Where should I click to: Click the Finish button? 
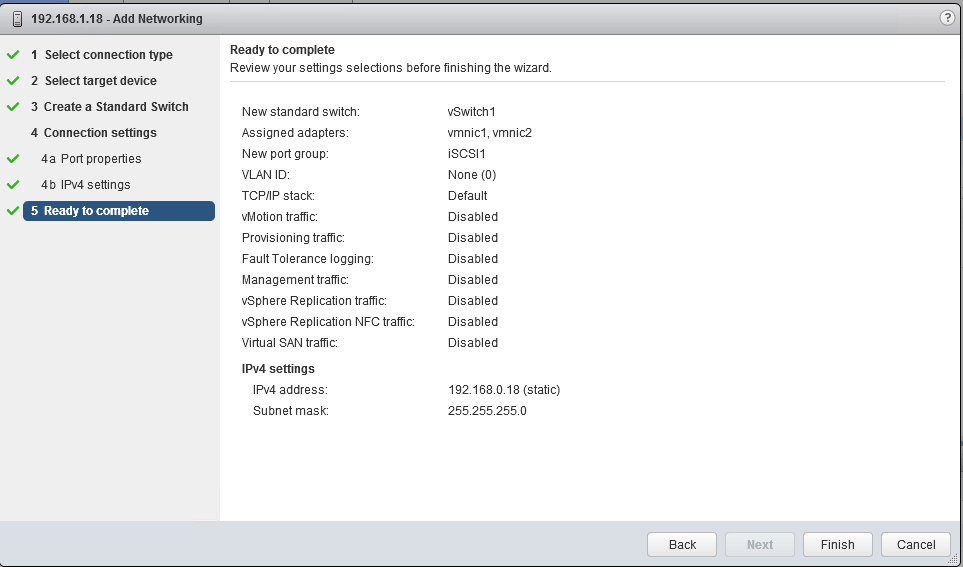pos(837,545)
